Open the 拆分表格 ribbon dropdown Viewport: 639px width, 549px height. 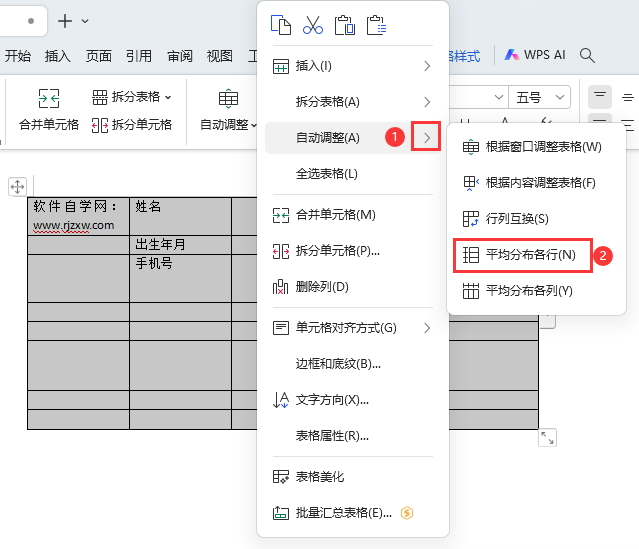pyautogui.click(x=132, y=97)
